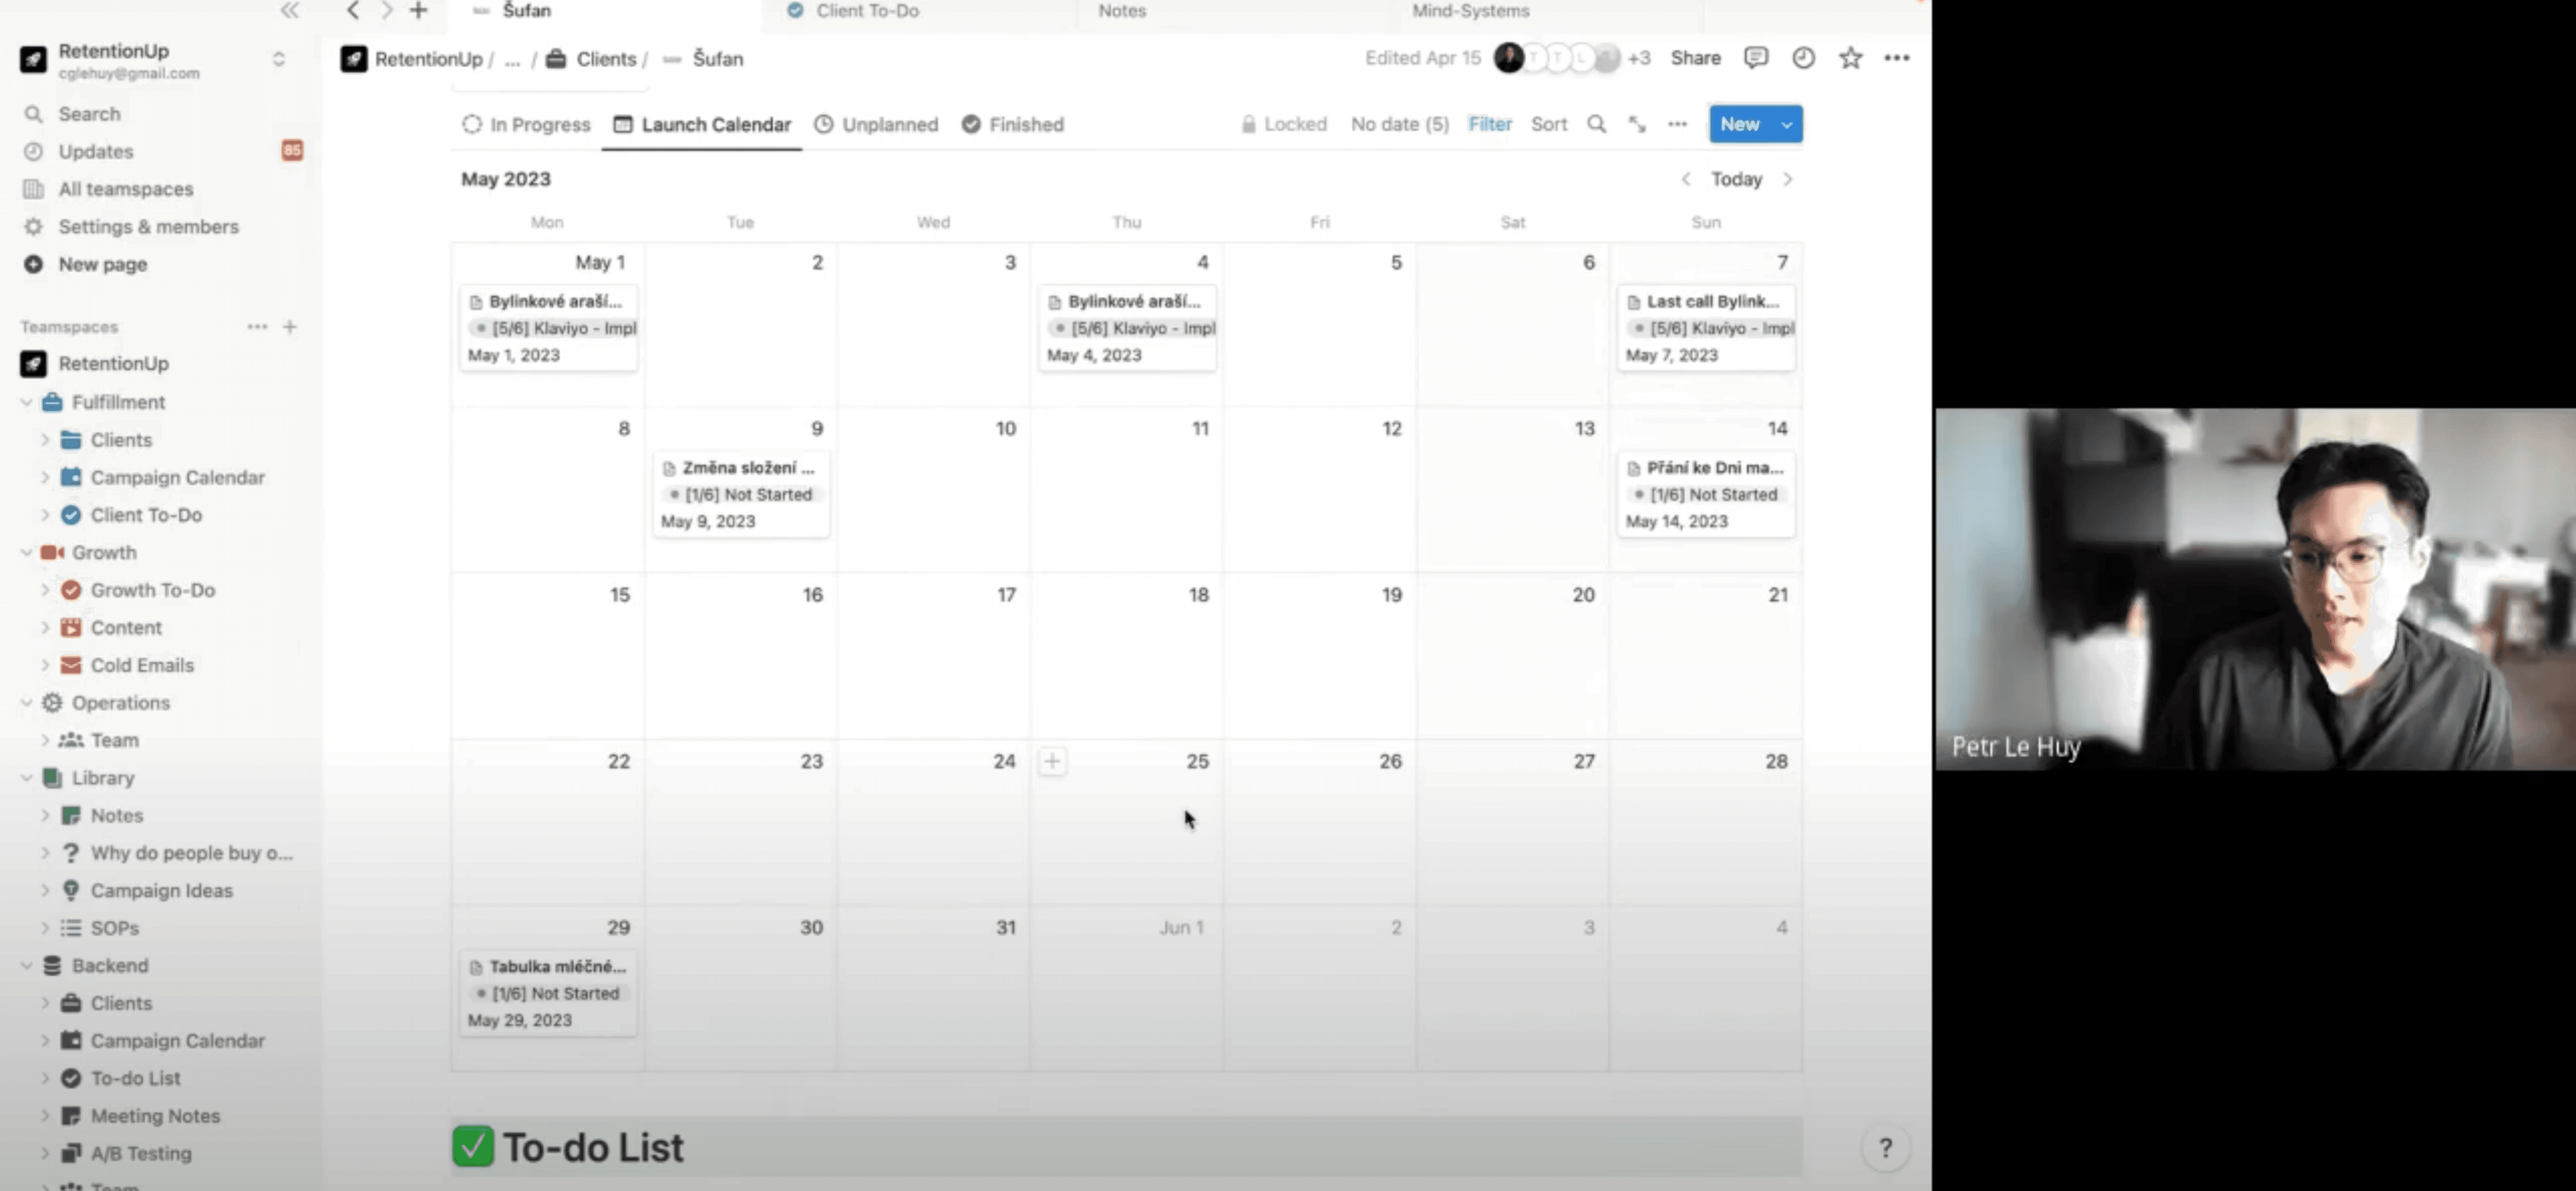
Task: Collapse the Growth teamspace section
Action: click(x=27, y=553)
